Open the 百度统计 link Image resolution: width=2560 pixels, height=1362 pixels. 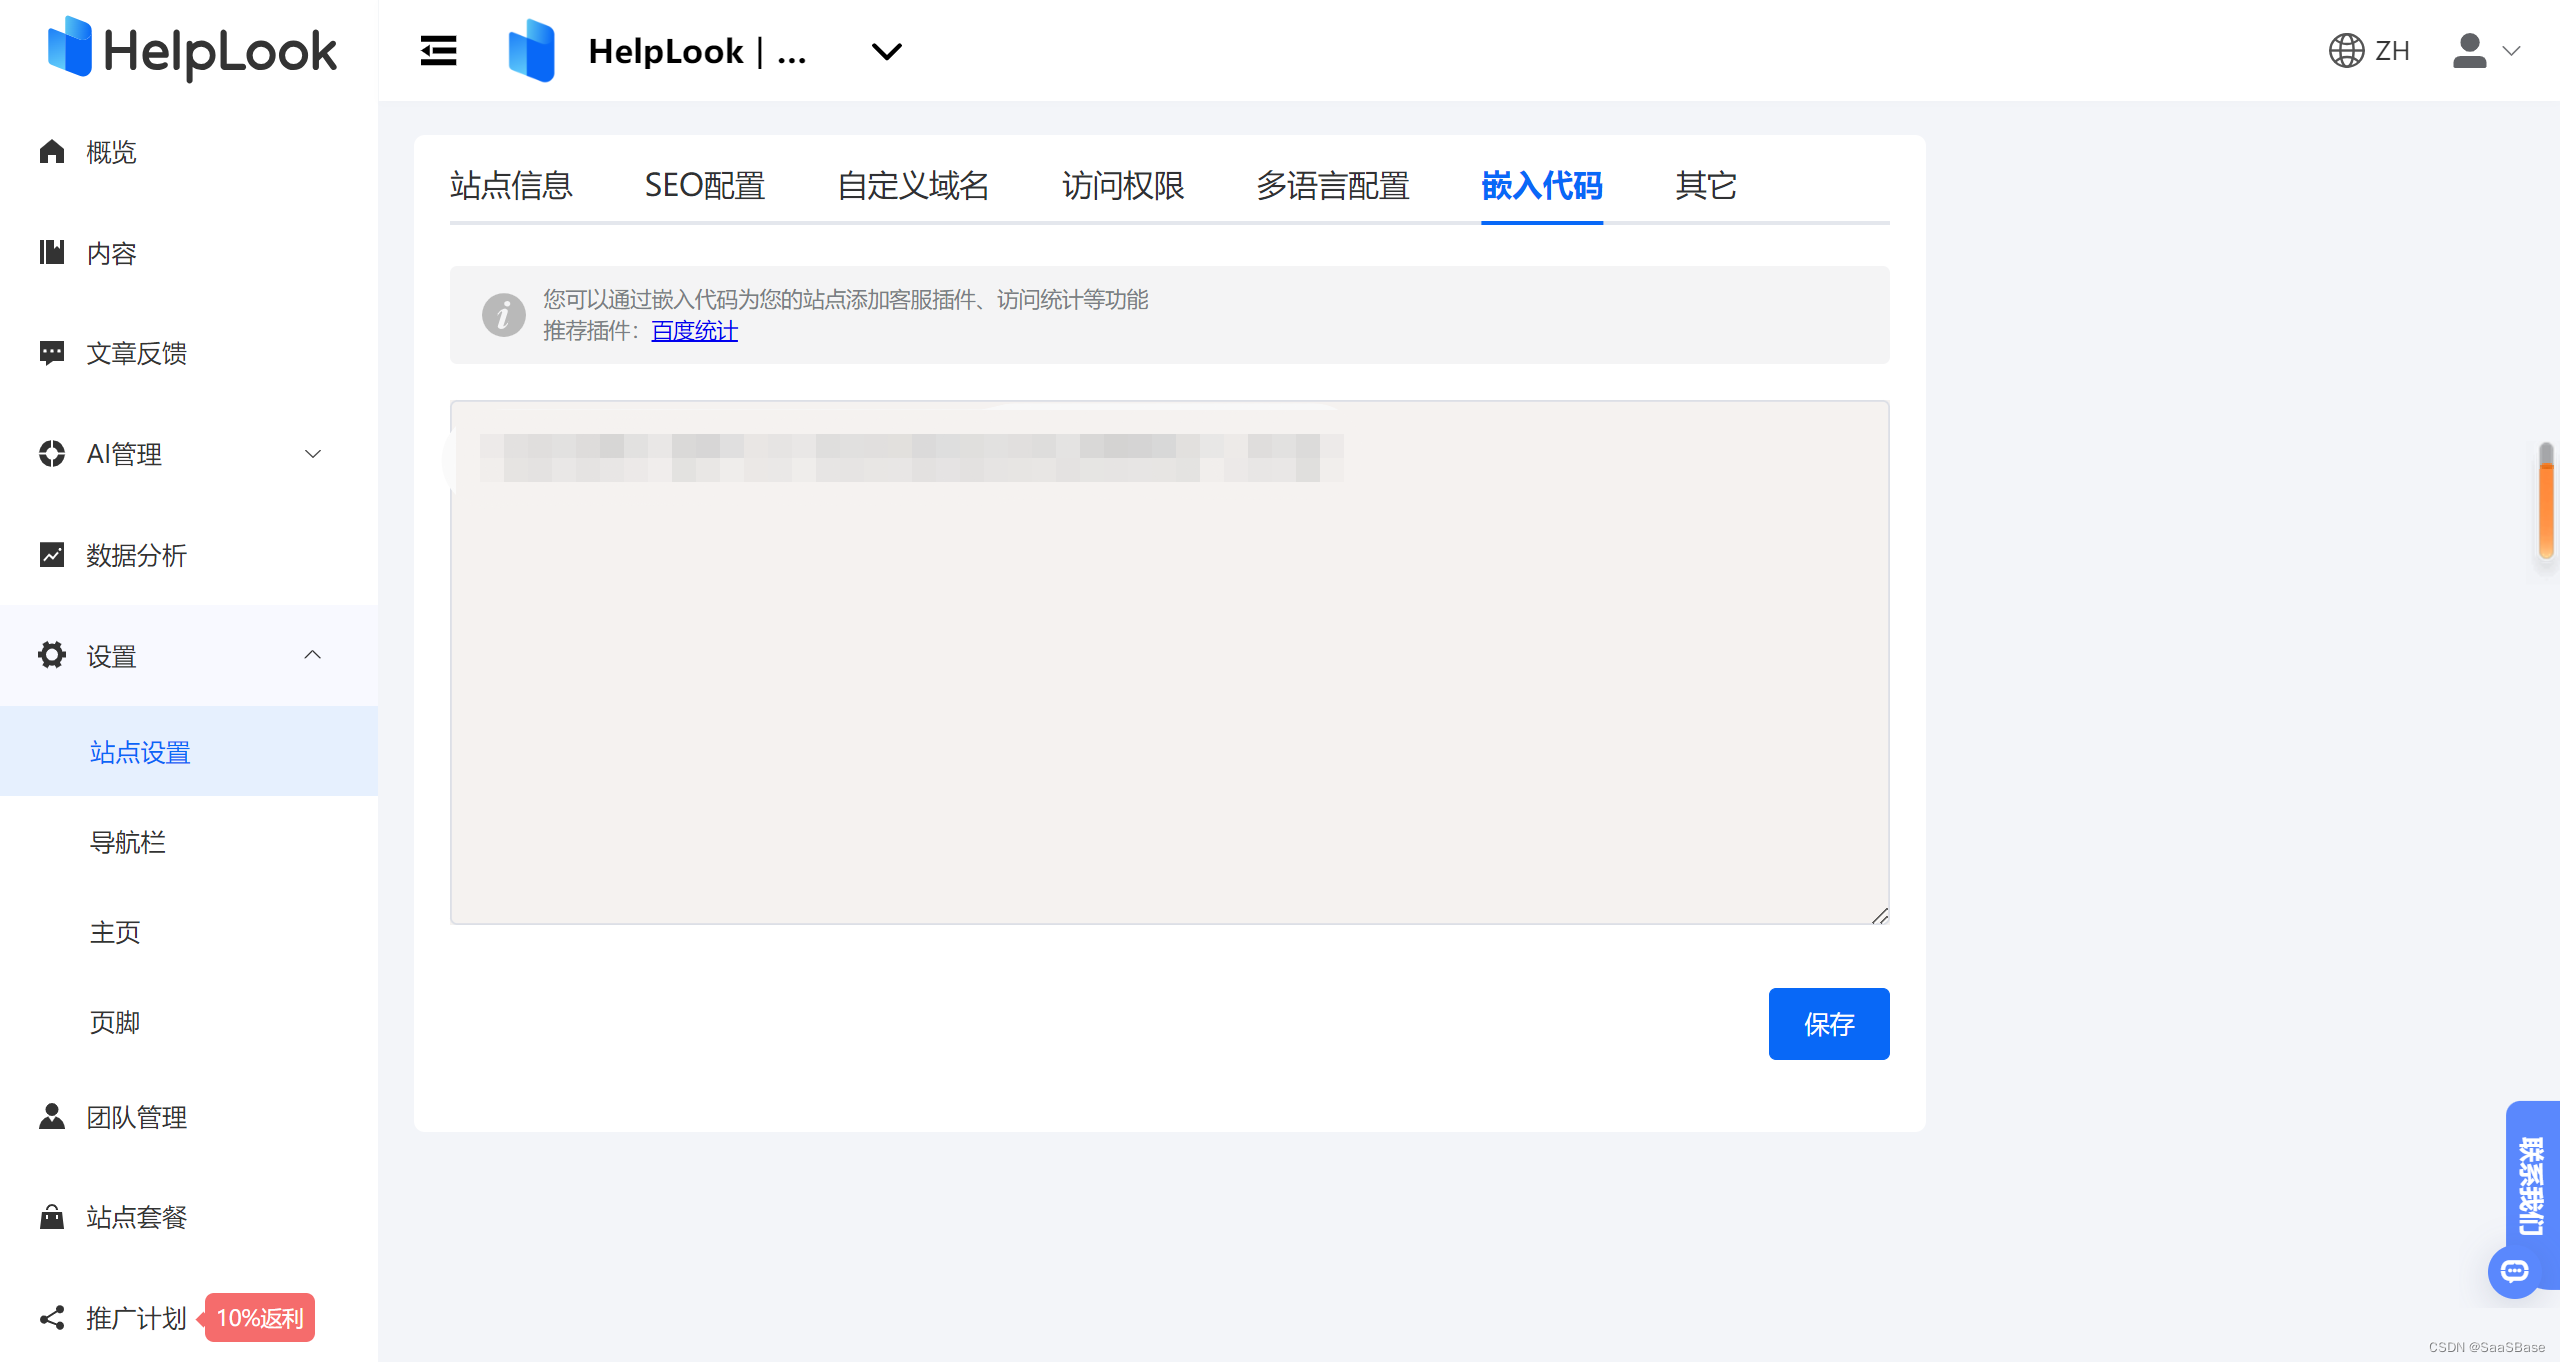coord(695,331)
